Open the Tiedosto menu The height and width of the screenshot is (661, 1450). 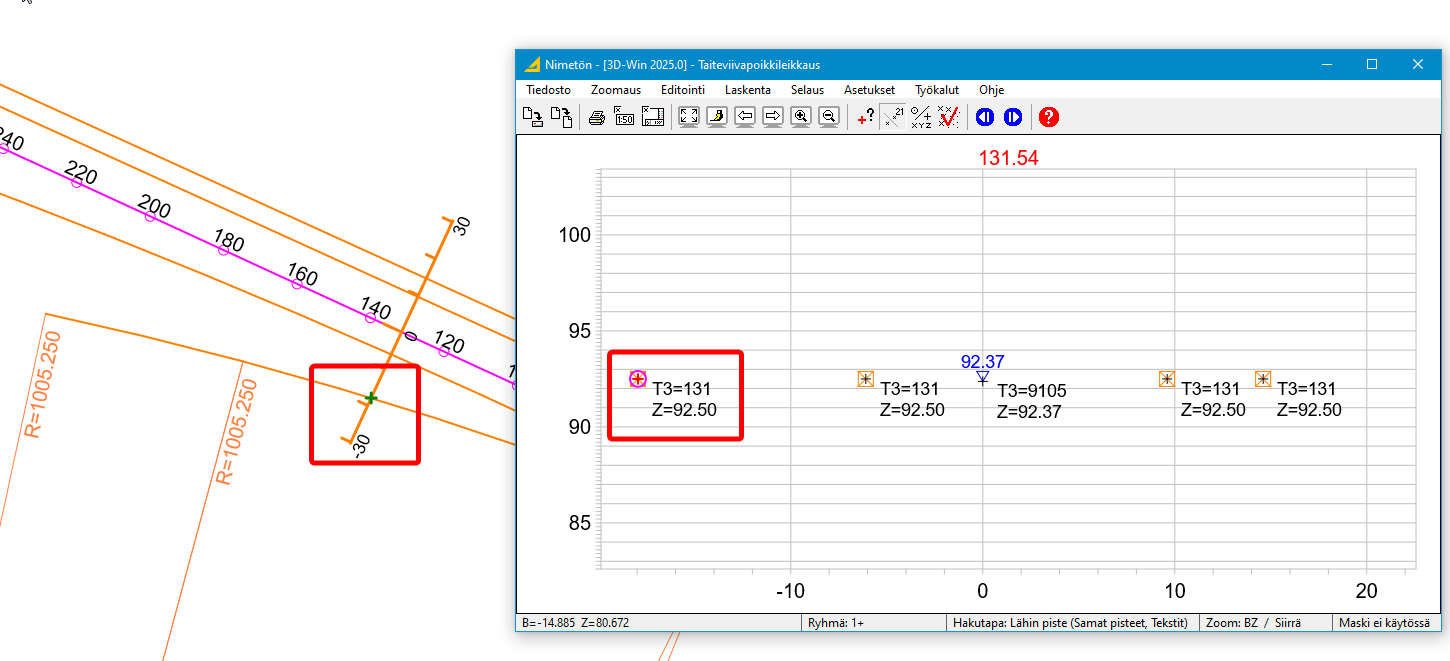pyautogui.click(x=548, y=90)
